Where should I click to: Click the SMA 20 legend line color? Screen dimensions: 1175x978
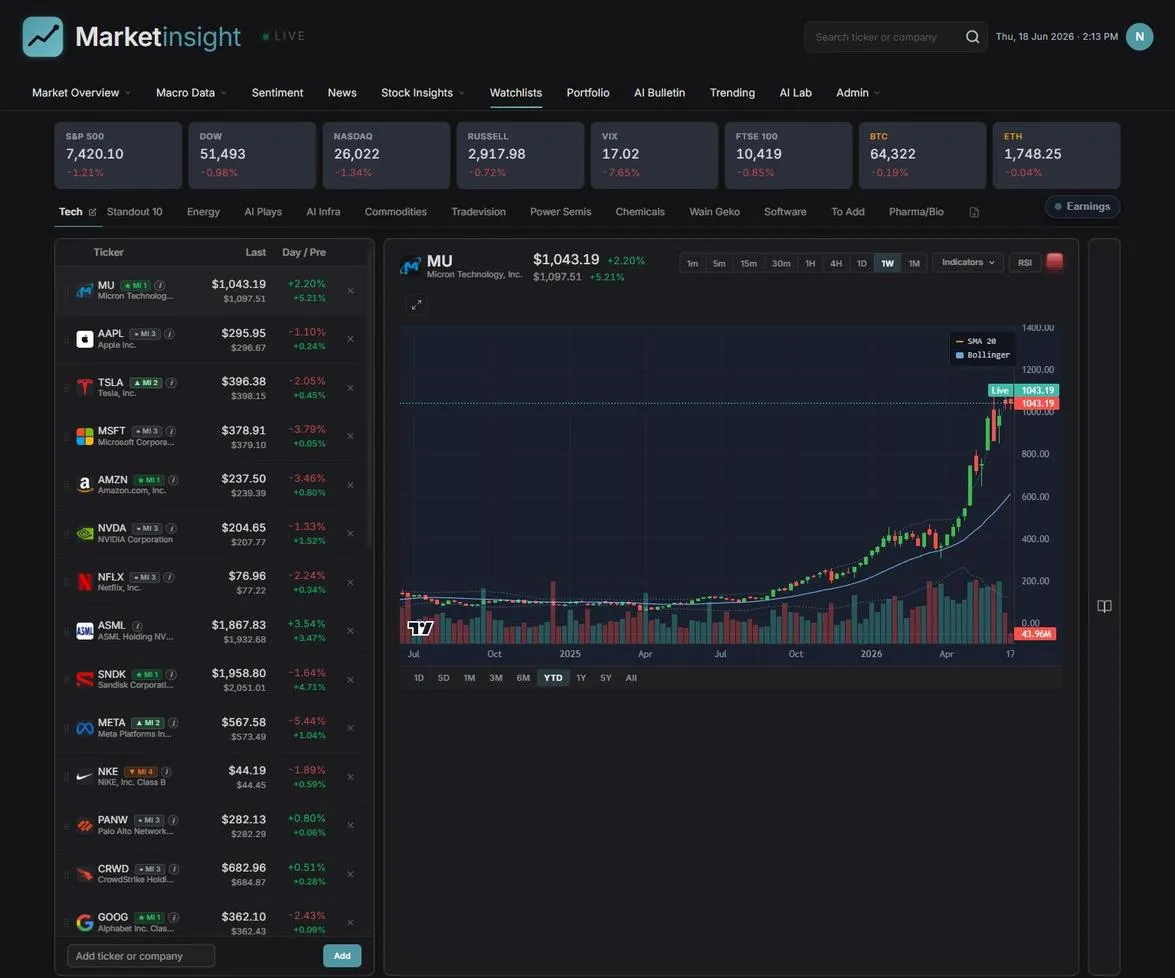tap(959, 342)
